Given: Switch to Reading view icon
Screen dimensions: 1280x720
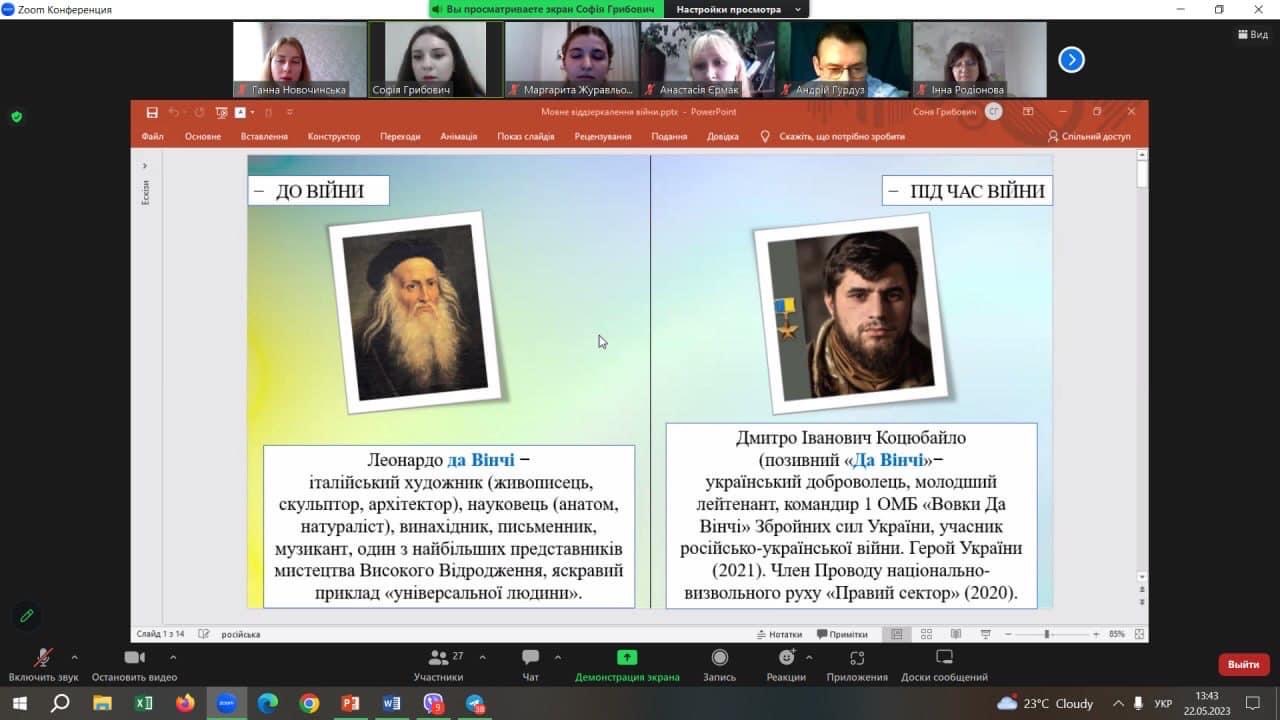Looking at the screenshot, I should point(956,634).
